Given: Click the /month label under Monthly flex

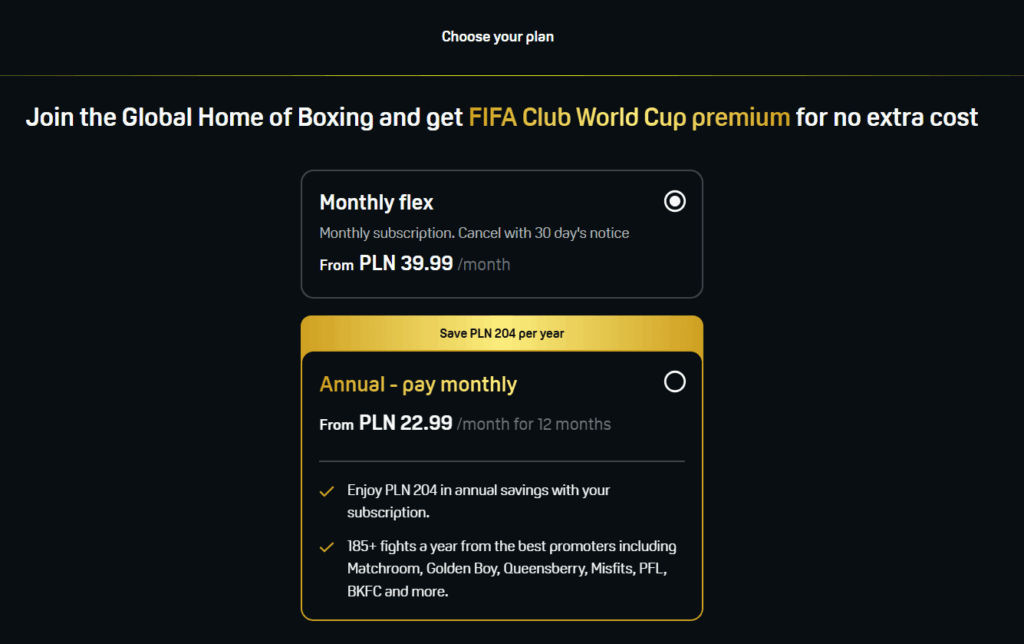Looking at the screenshot, I should click(484, 265).
